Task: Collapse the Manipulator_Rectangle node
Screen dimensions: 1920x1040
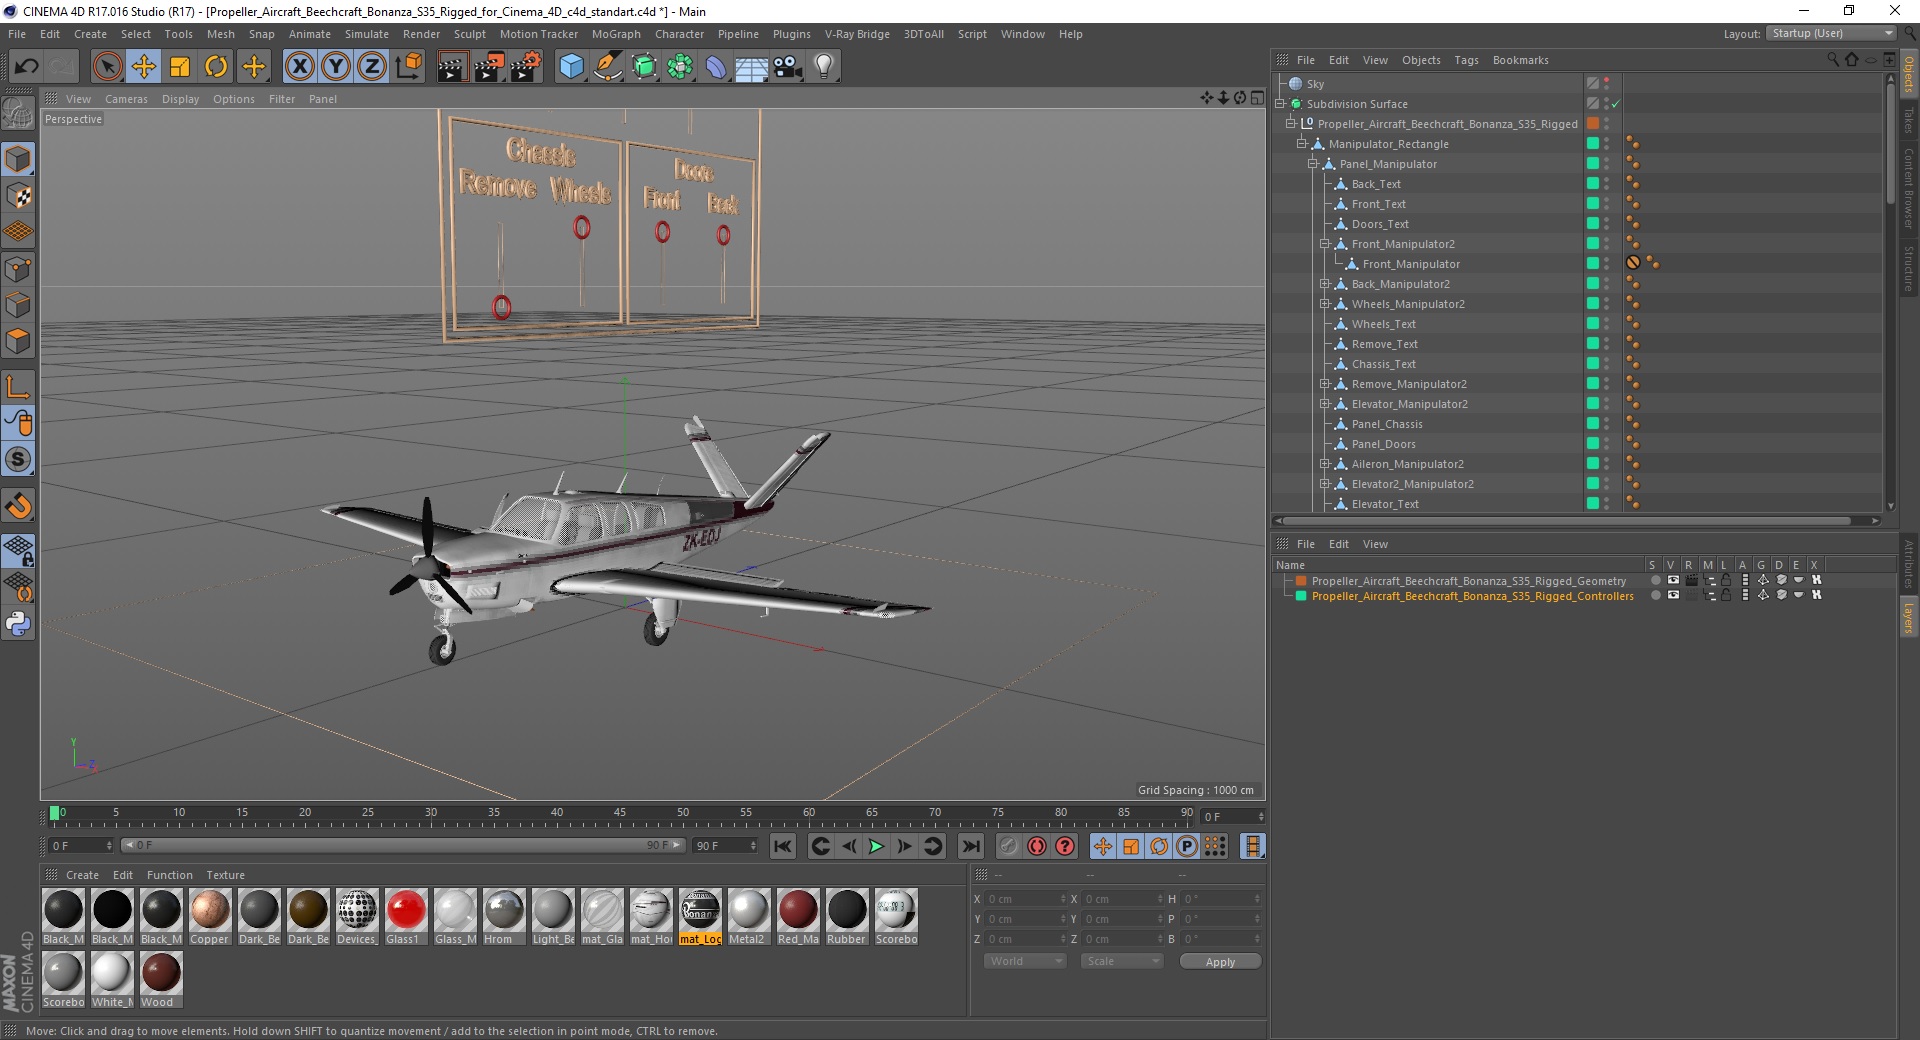Action: click(x=1302, y=144)
